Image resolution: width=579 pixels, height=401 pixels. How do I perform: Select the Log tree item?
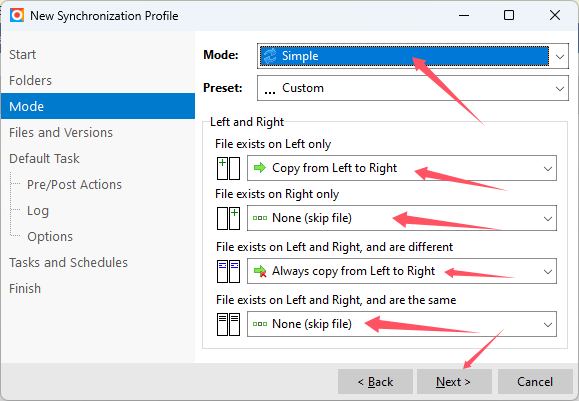tap(38, 210)
